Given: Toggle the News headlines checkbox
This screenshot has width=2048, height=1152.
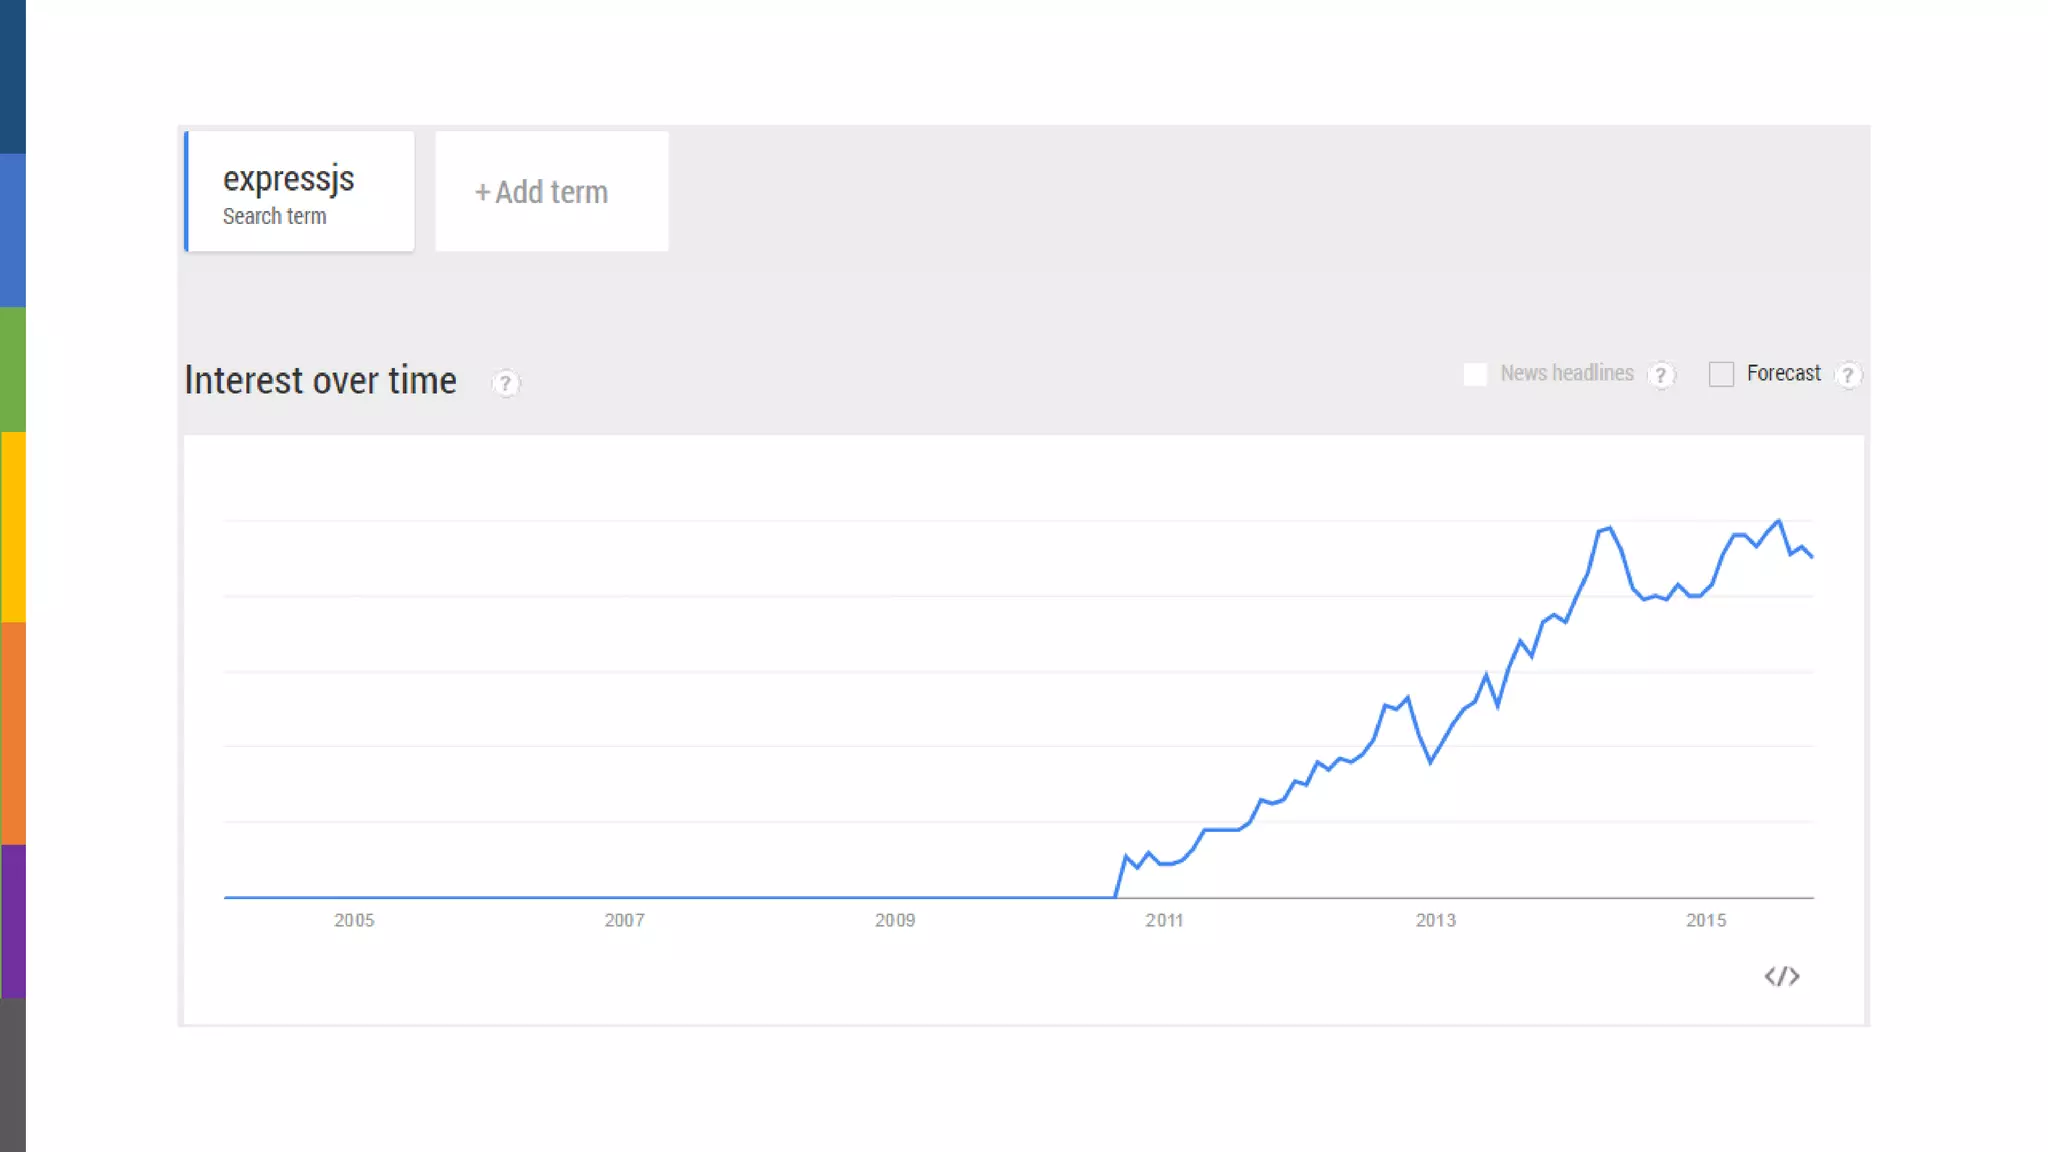Looking at the screenshot, I should (1475, 374).
